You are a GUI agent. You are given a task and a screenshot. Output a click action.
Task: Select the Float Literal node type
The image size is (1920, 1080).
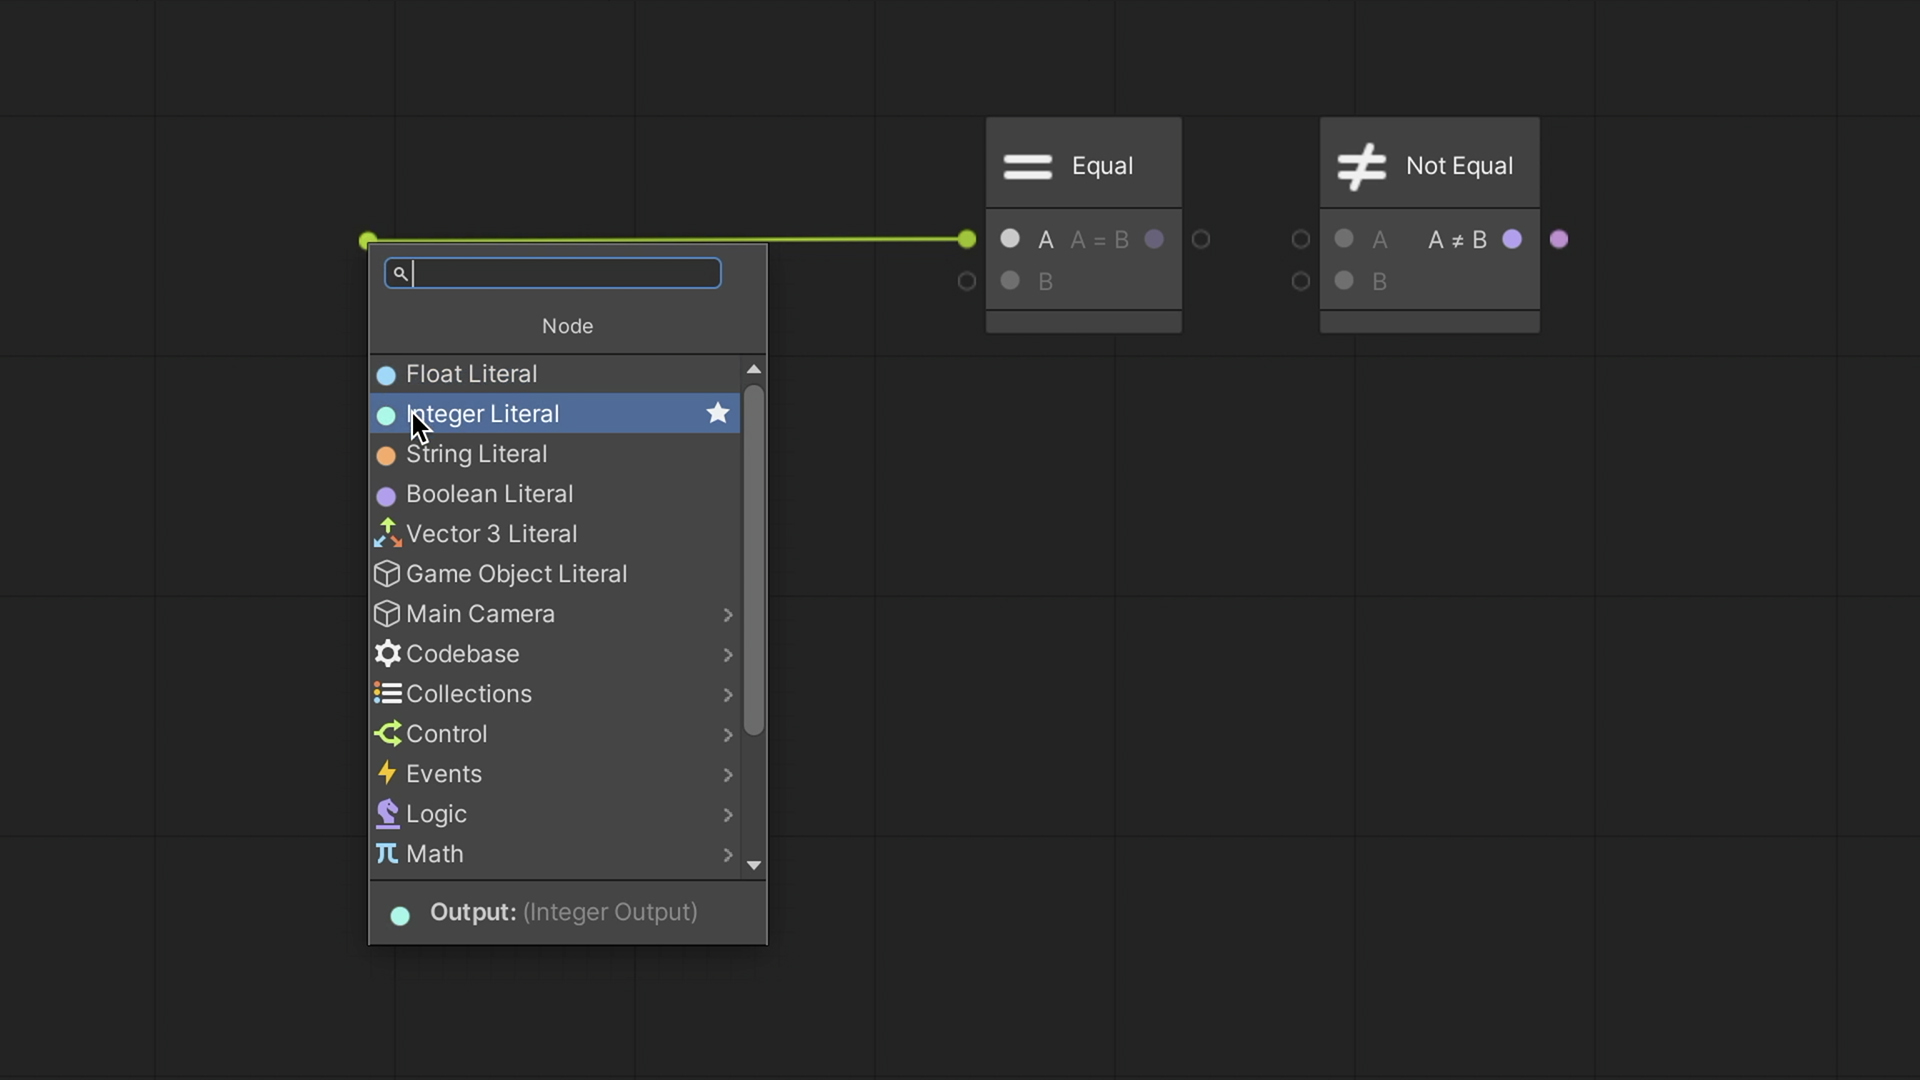tap(471, 373)
